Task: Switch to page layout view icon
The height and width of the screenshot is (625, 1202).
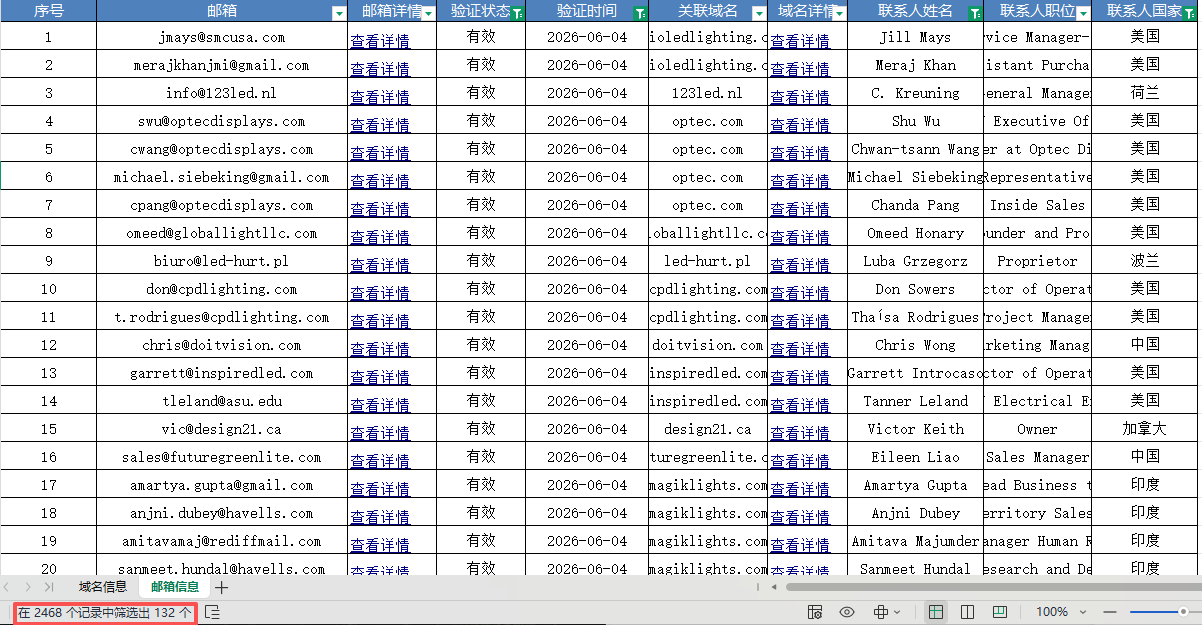Action: pos(968,612)
